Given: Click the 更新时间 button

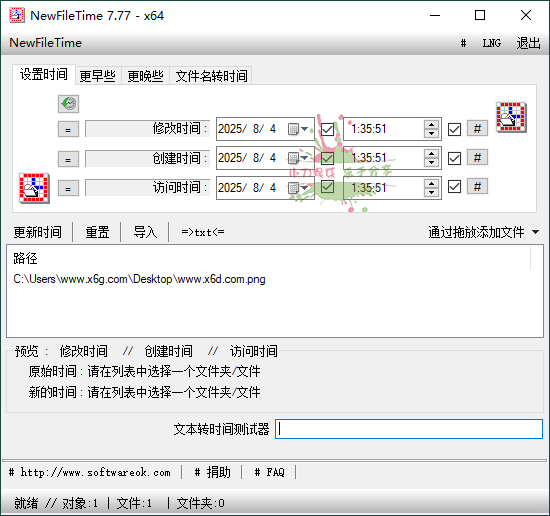Looking at the screenshot, I should pyautogui.click(x=38, y=232).
